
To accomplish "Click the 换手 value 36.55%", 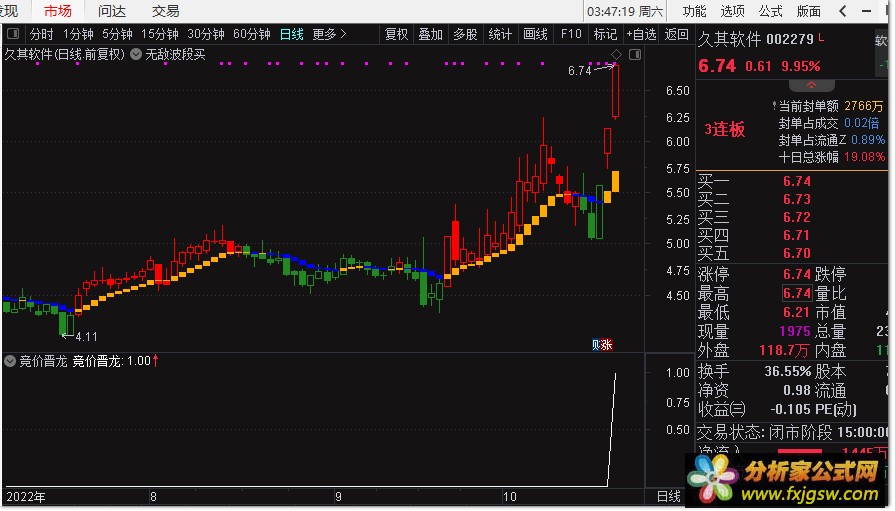I will pos(788,372).
